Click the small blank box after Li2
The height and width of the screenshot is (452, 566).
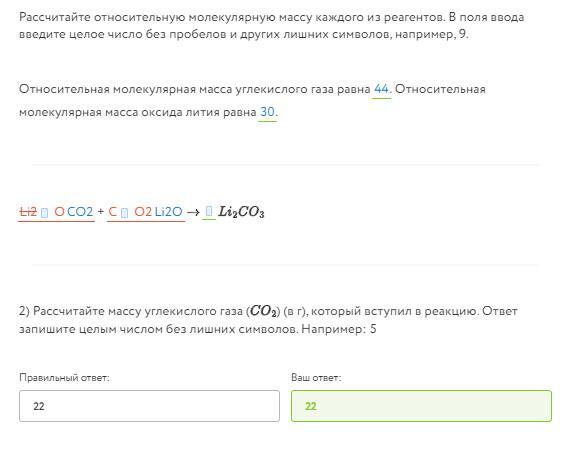pos(44,213)
